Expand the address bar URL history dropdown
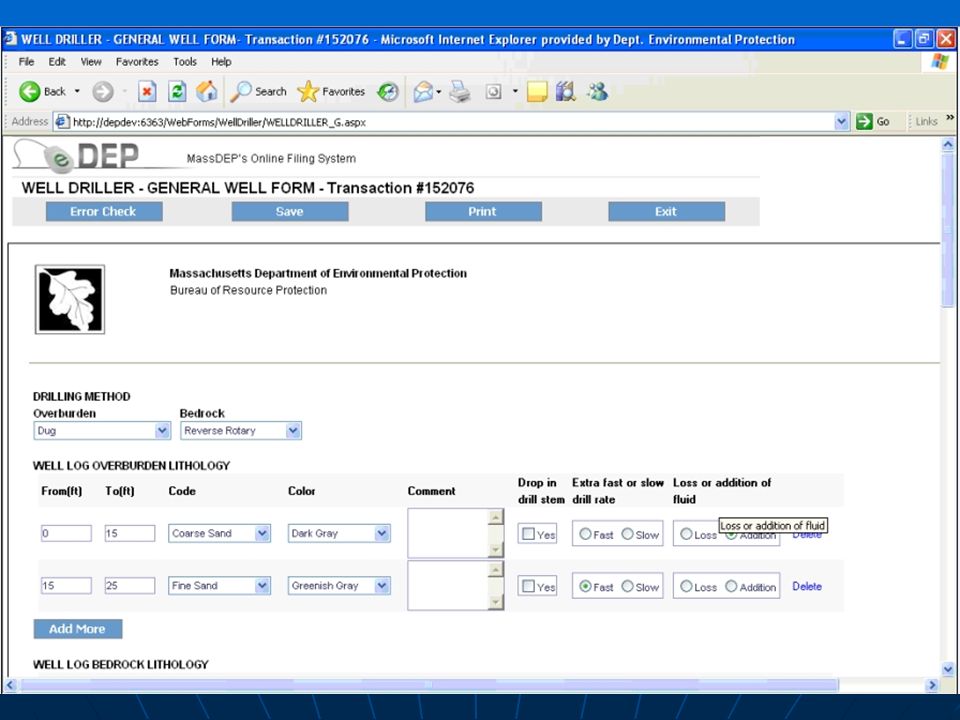Image resolution: width=960 pixels, height=720 pixels. pyautogui.click(x=842, y=121)
